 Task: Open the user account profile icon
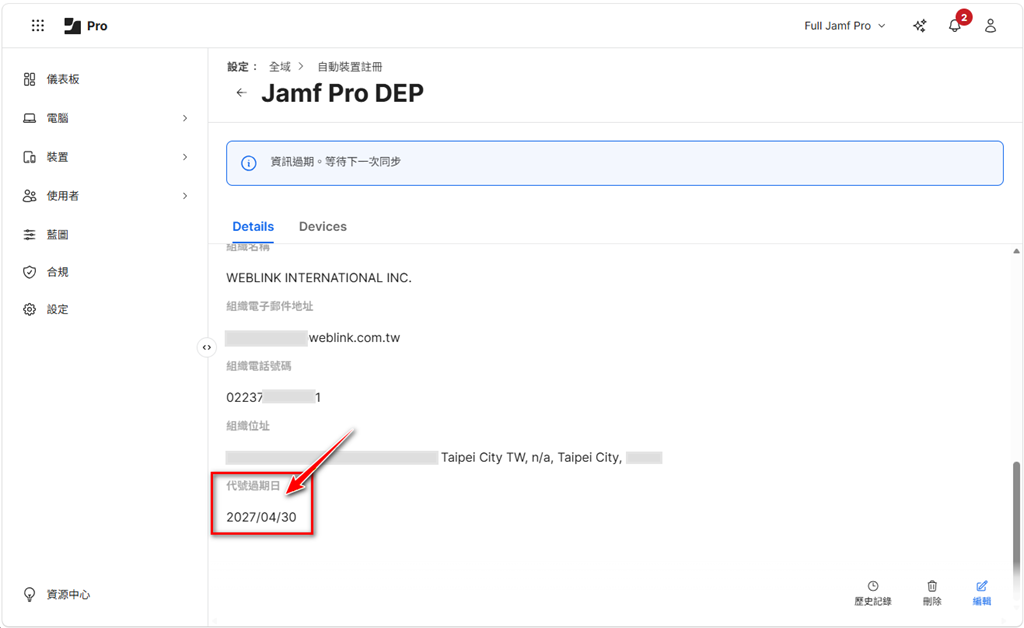pyautogui.click(x=990, y=26)
